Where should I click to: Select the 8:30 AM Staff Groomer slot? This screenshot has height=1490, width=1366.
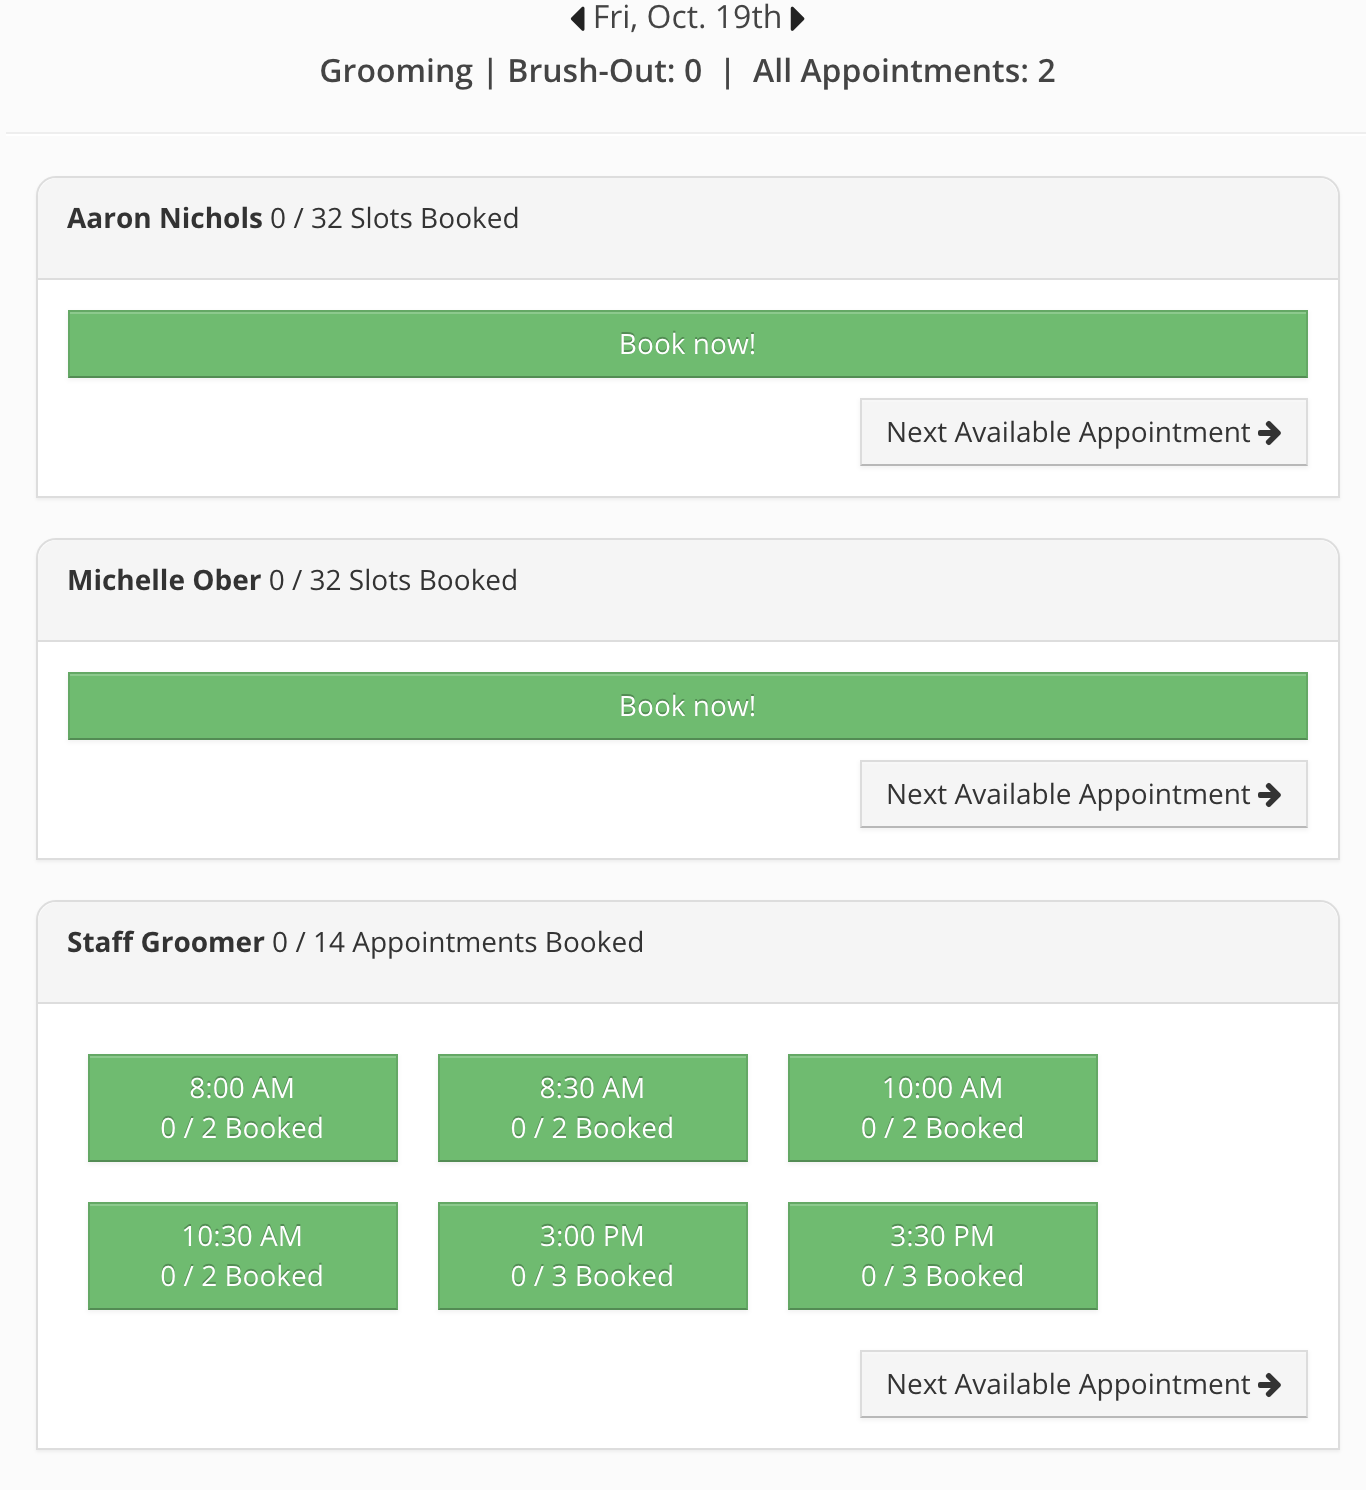(593, 1108)
